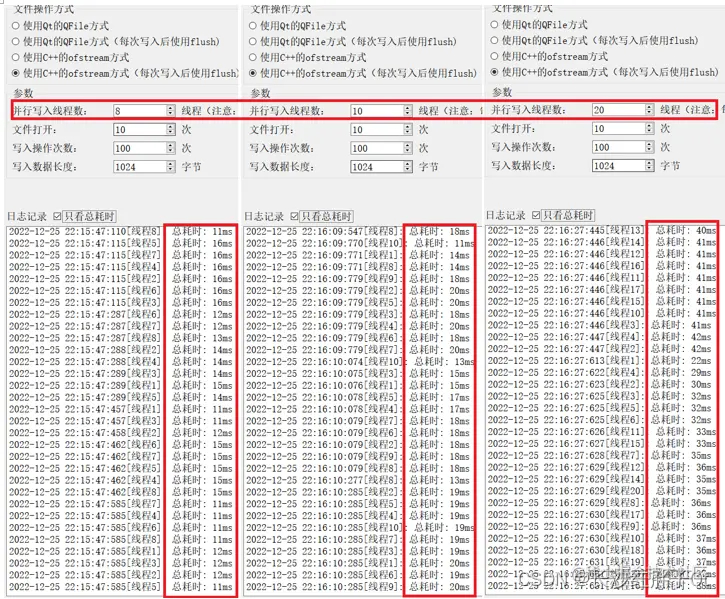Toggle 只看总耗时 checkbox in the 10-thread panel
Screen dimensions: 725x599
point(295,216)
